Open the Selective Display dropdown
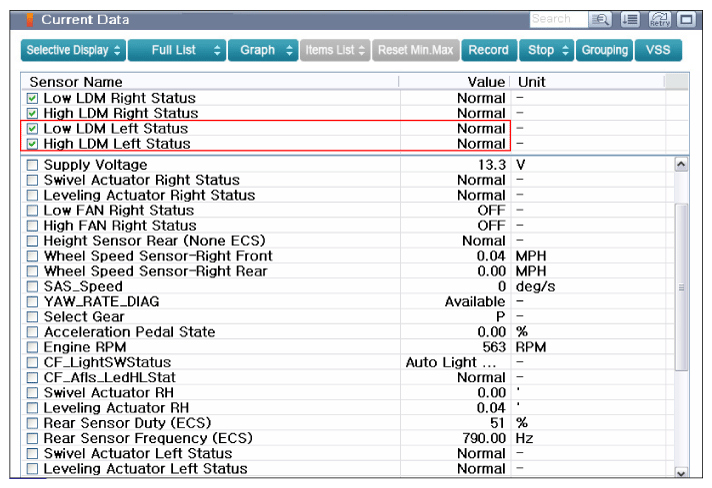Image resolution: width=712 pixels, height=488 pixels. pos(73,50)
